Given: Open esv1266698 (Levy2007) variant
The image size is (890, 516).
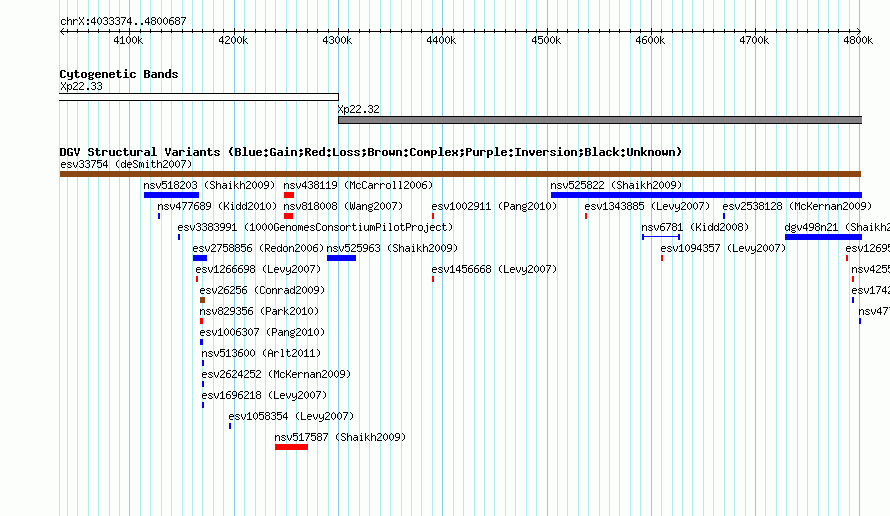Looking at the screenshot, I should [258, 270].
